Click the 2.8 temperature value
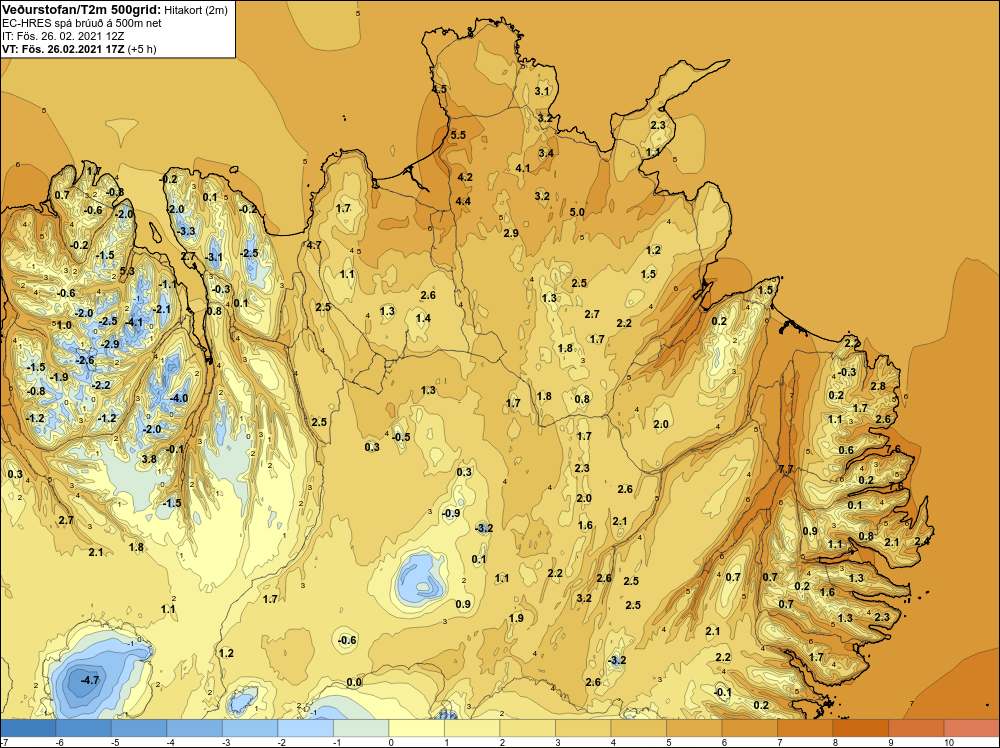 tap(878, 386)
